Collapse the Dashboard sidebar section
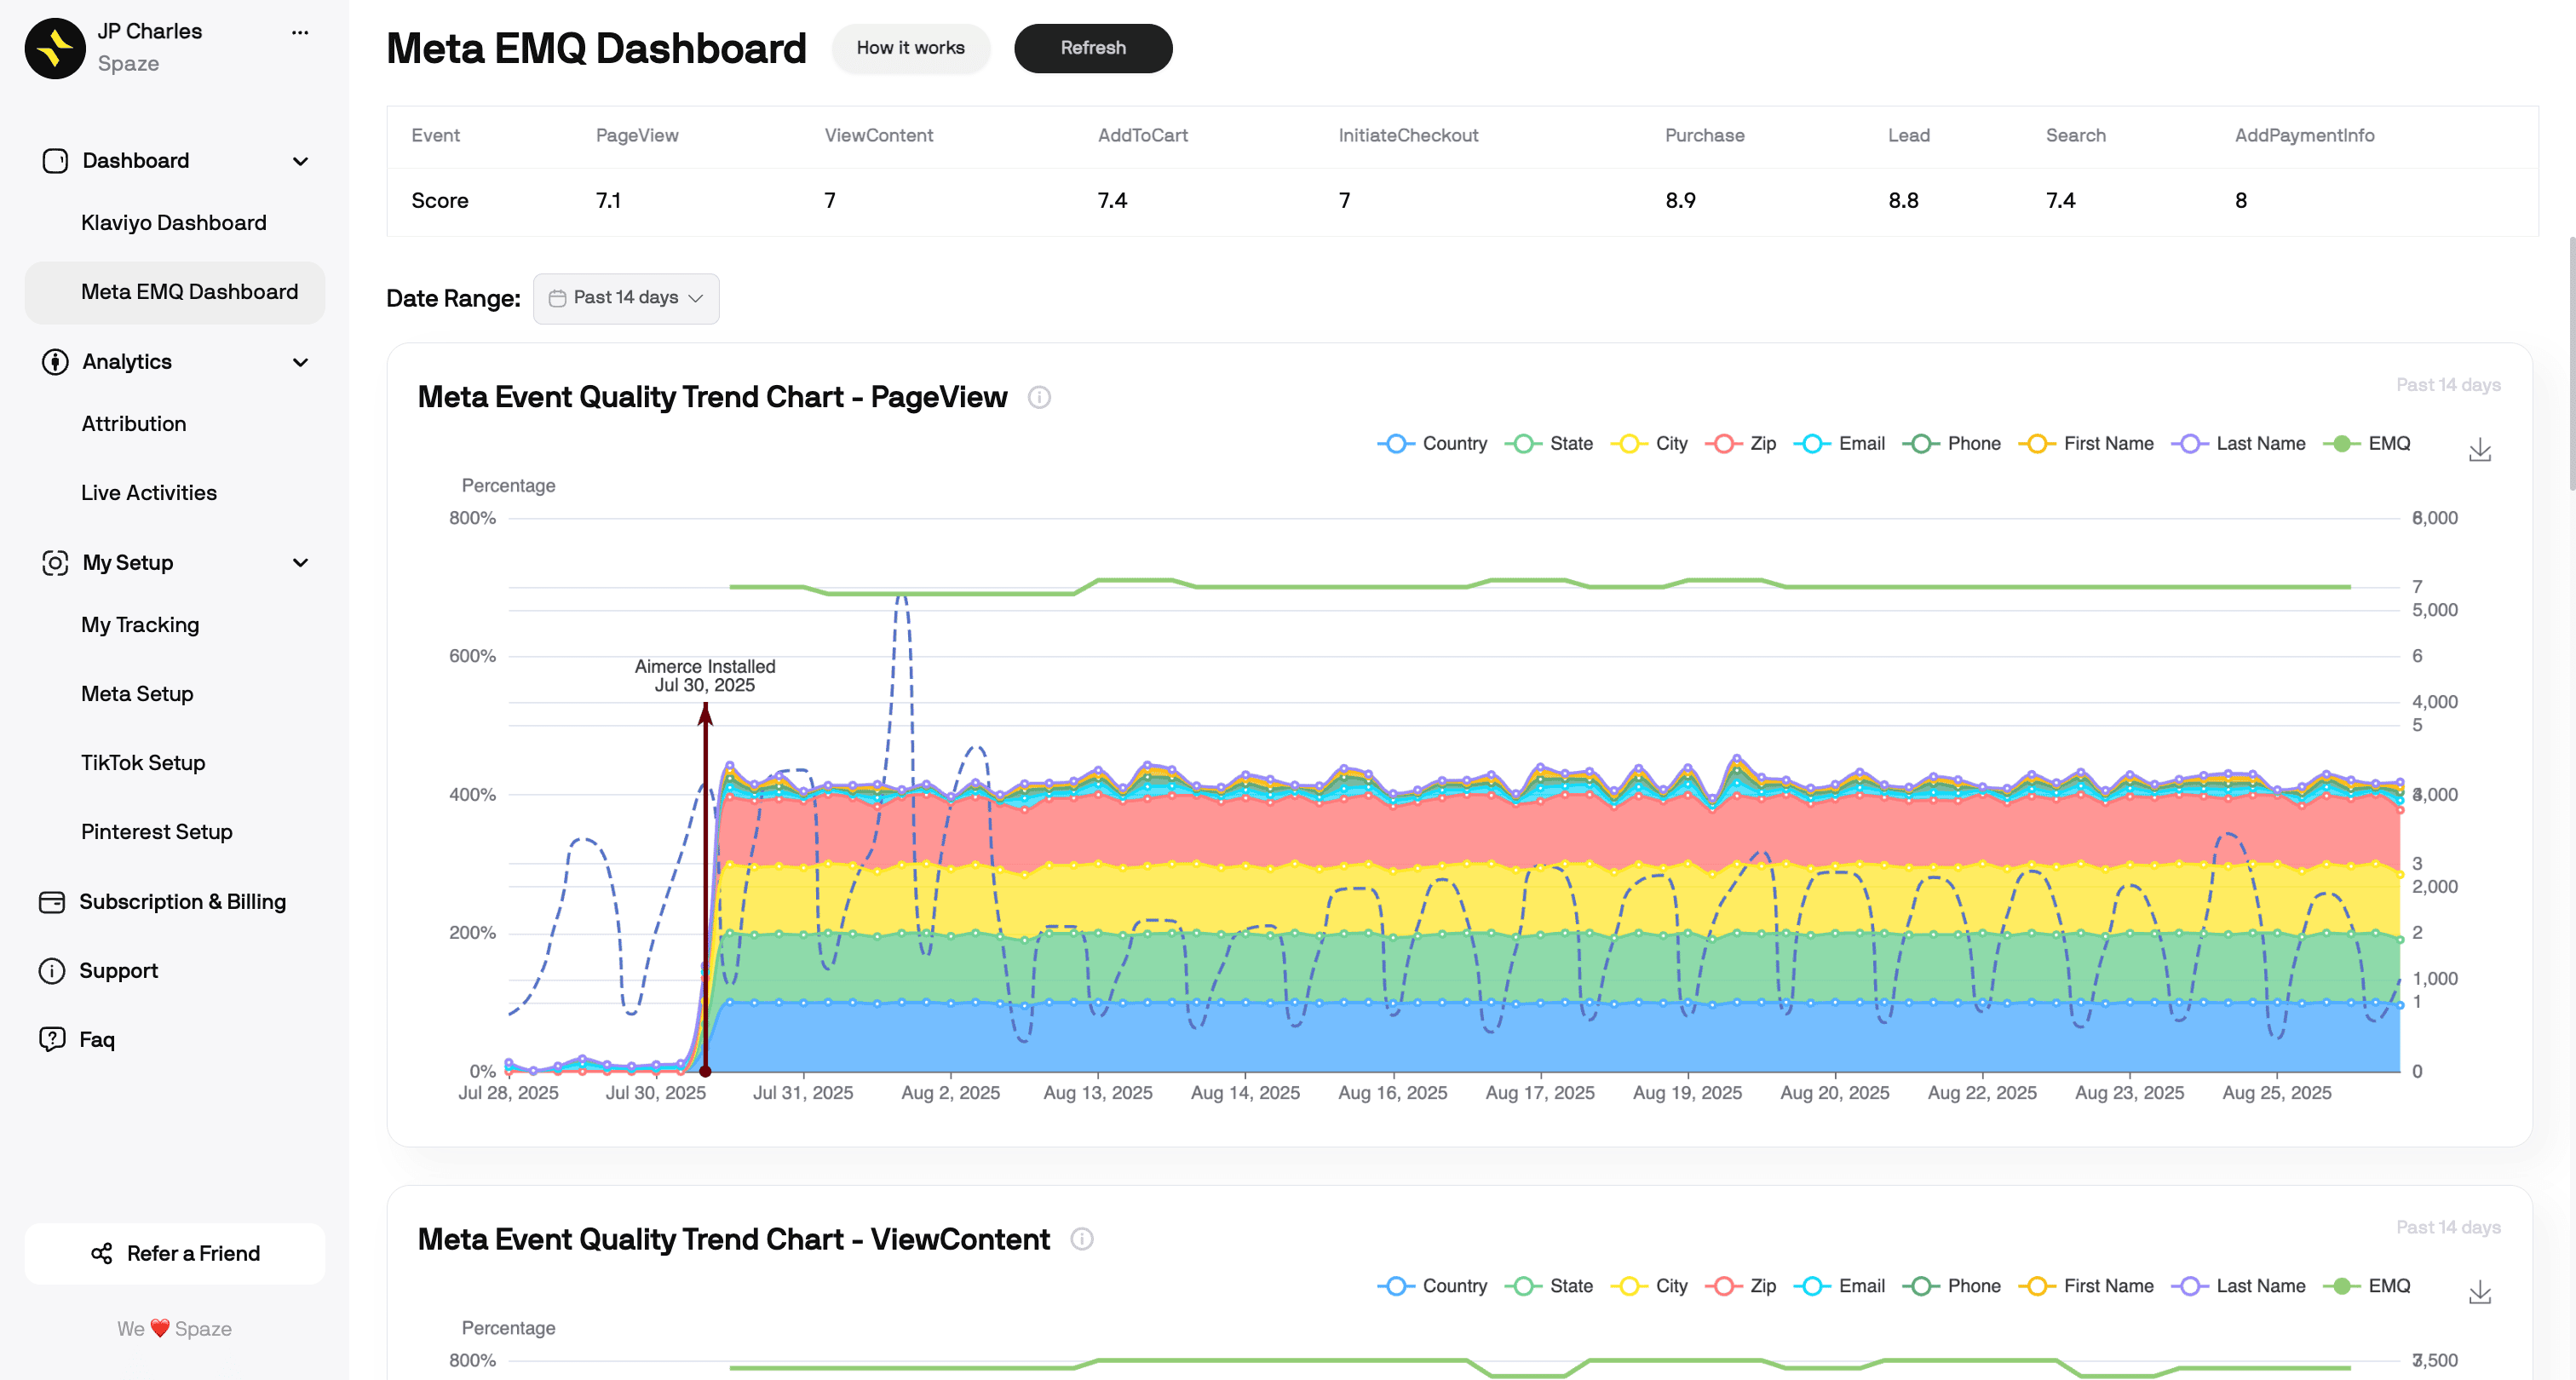The width and height of the screenshot is (2576, 1380). (300, 161)
